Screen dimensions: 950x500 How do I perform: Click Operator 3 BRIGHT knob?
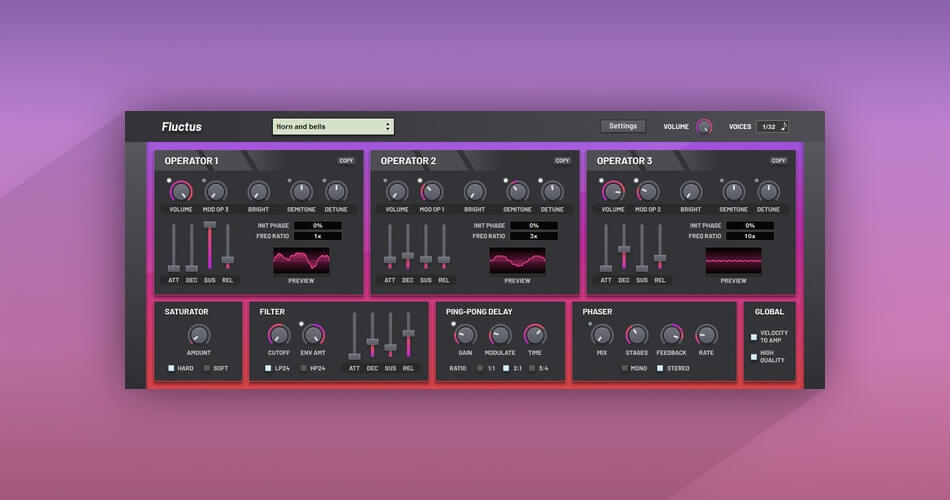[x=691, y=192]
